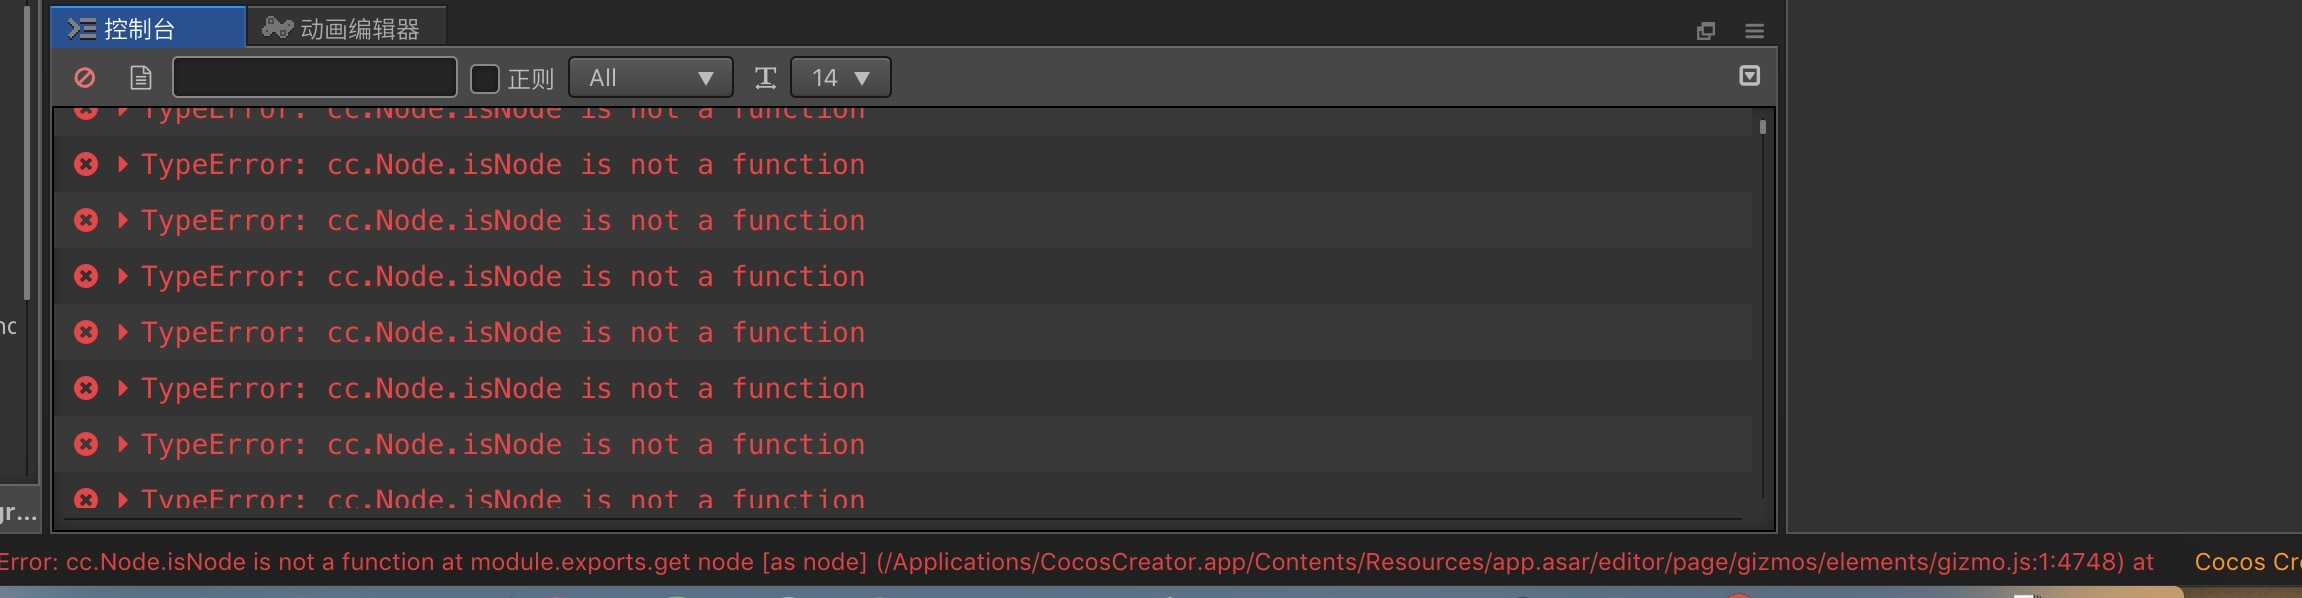Expand the last fully visible TypeError entry
Viewport: 2302px width, 598px height.
[123, 444]
